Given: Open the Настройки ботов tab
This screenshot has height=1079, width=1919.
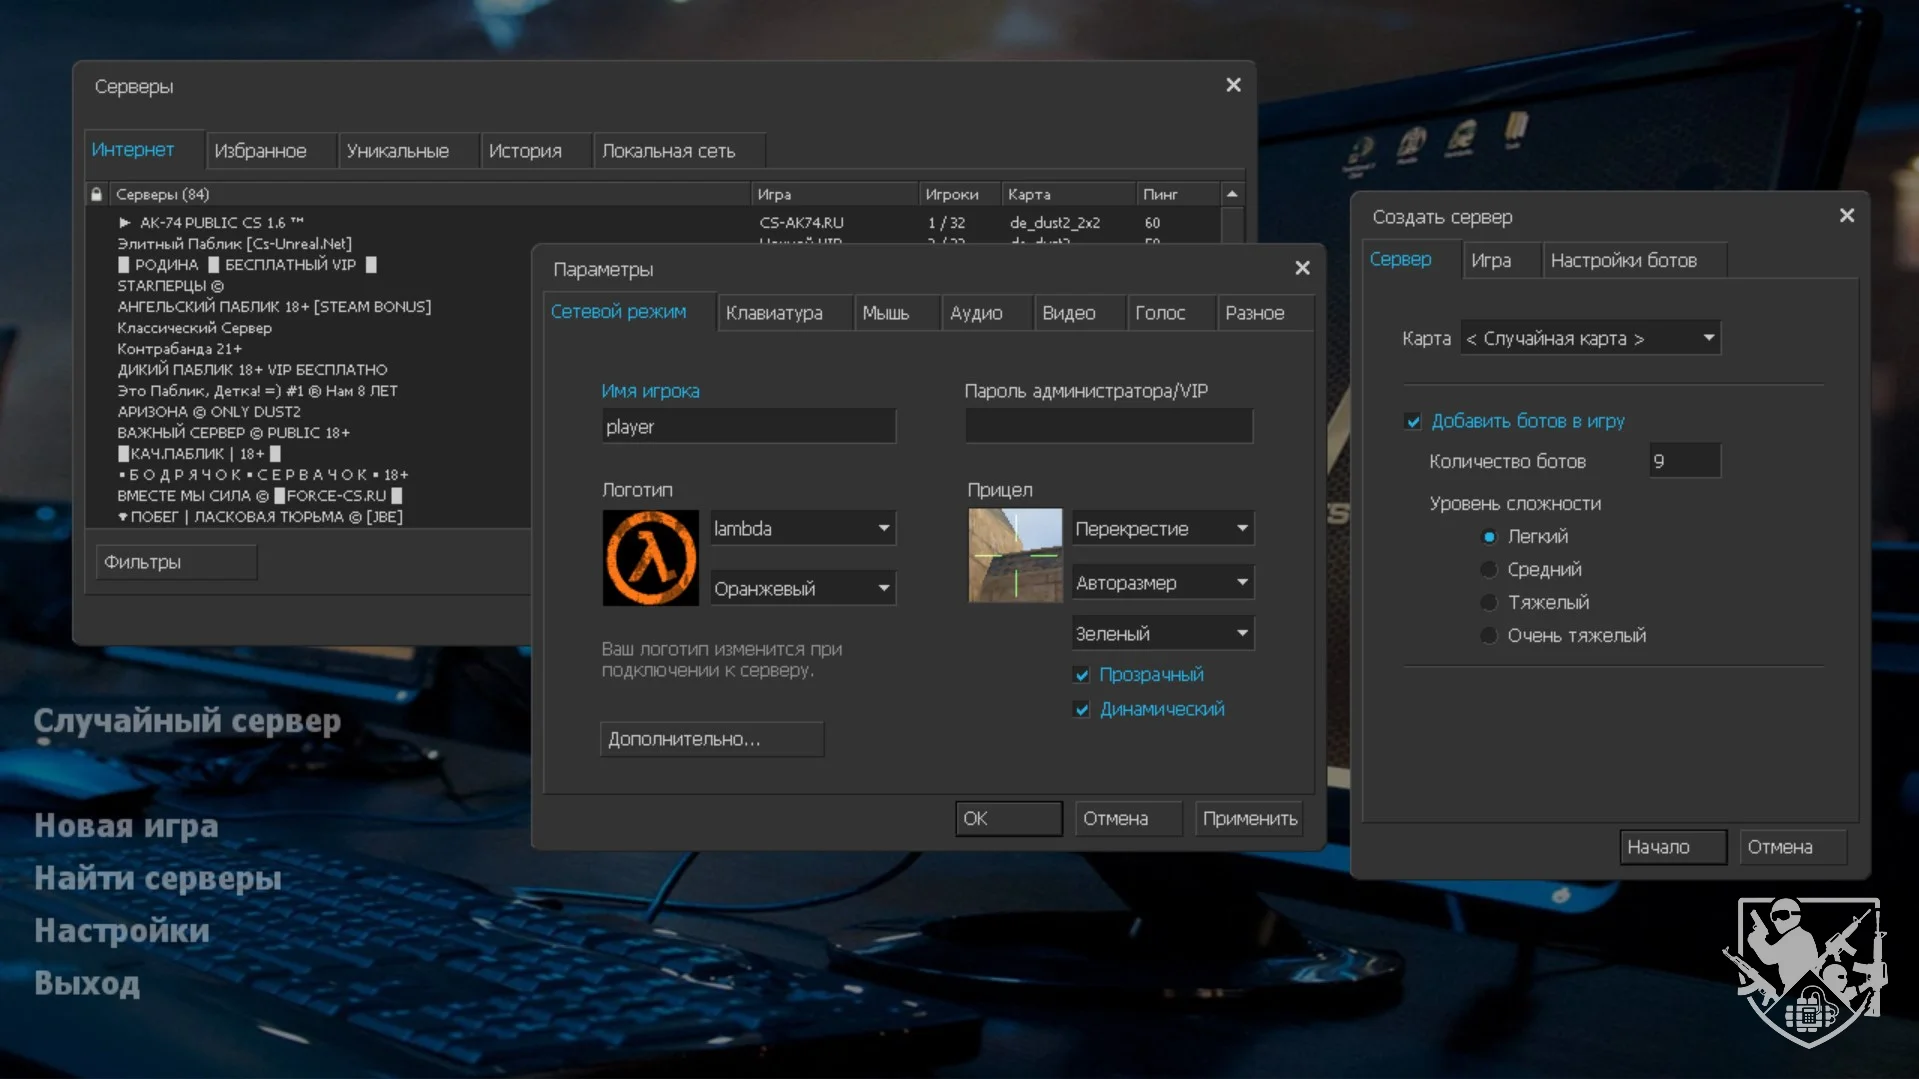Looking at the screenshot, I should 1623,261.
